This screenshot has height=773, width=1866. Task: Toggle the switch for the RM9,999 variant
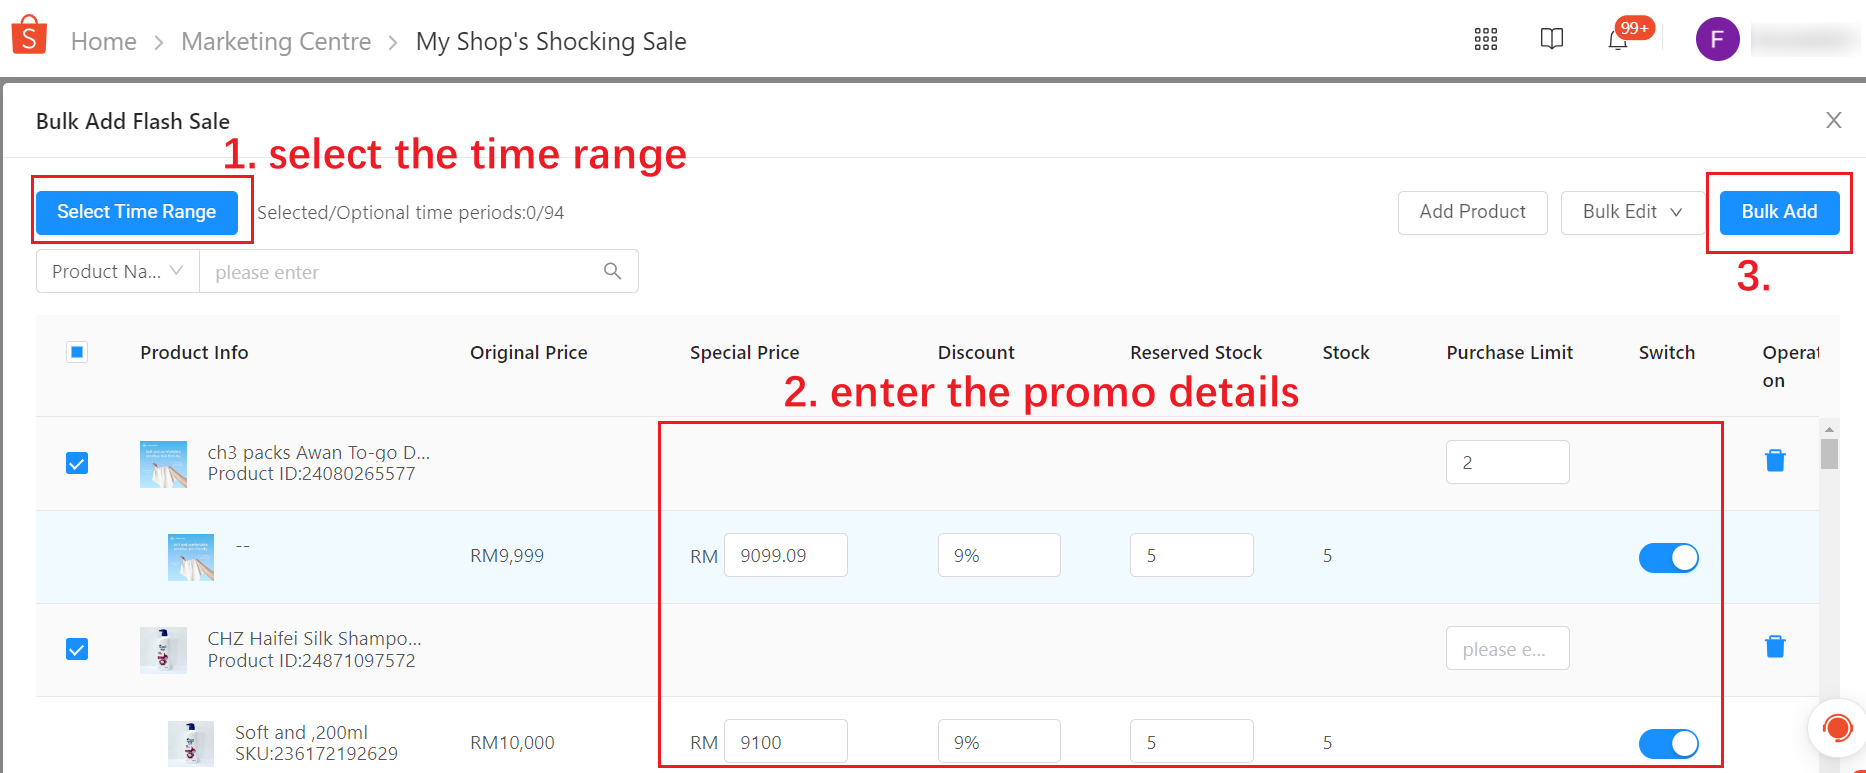pos(1668,557)
